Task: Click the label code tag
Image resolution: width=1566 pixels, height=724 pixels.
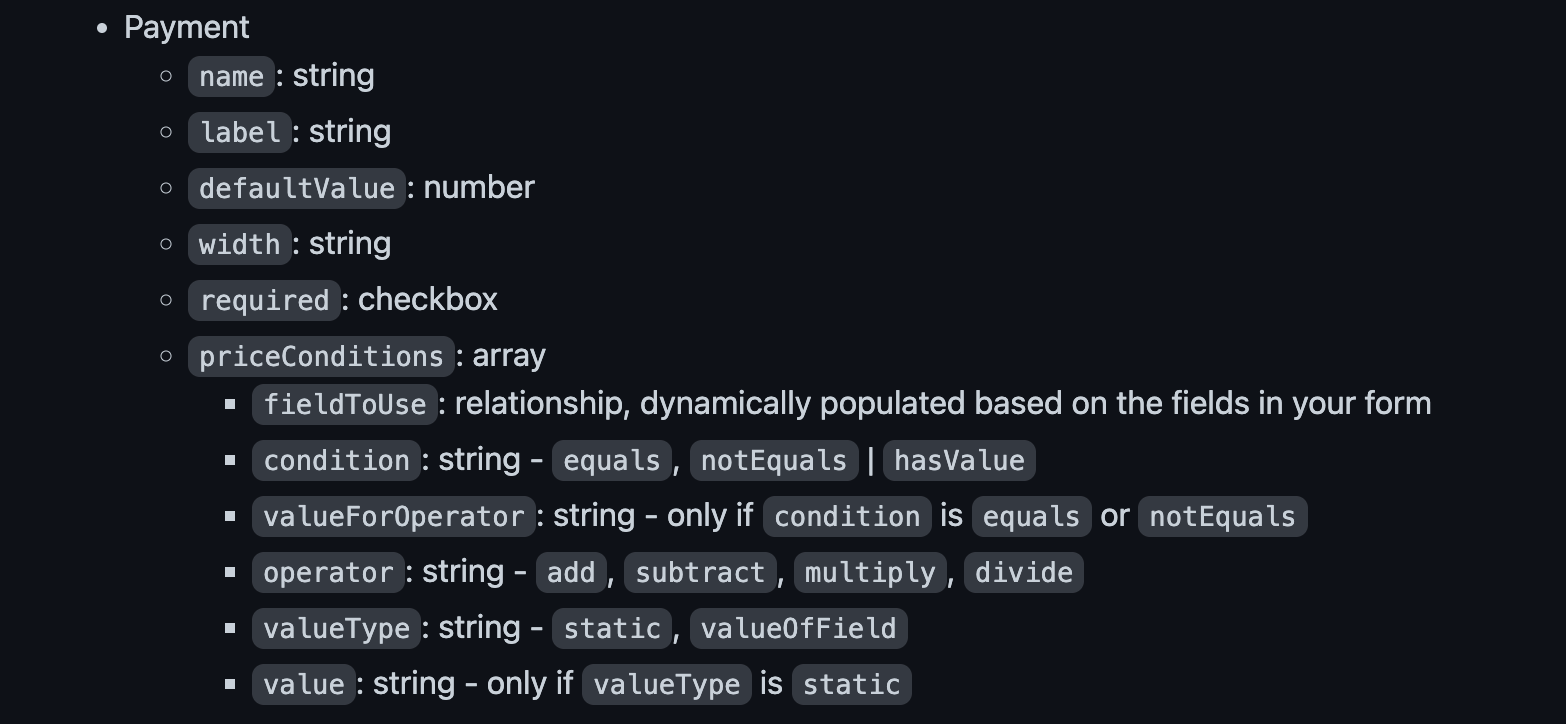Action: (x=239, y=133)
